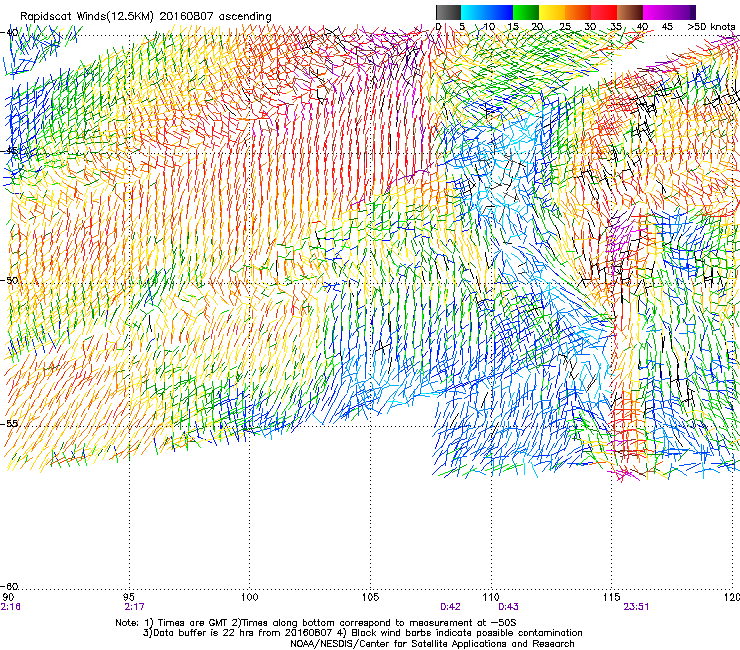Click the purple time stamp '23:51'
Image resolution: width=740 pixels, height=650 pixels.
tap(636, 607)
